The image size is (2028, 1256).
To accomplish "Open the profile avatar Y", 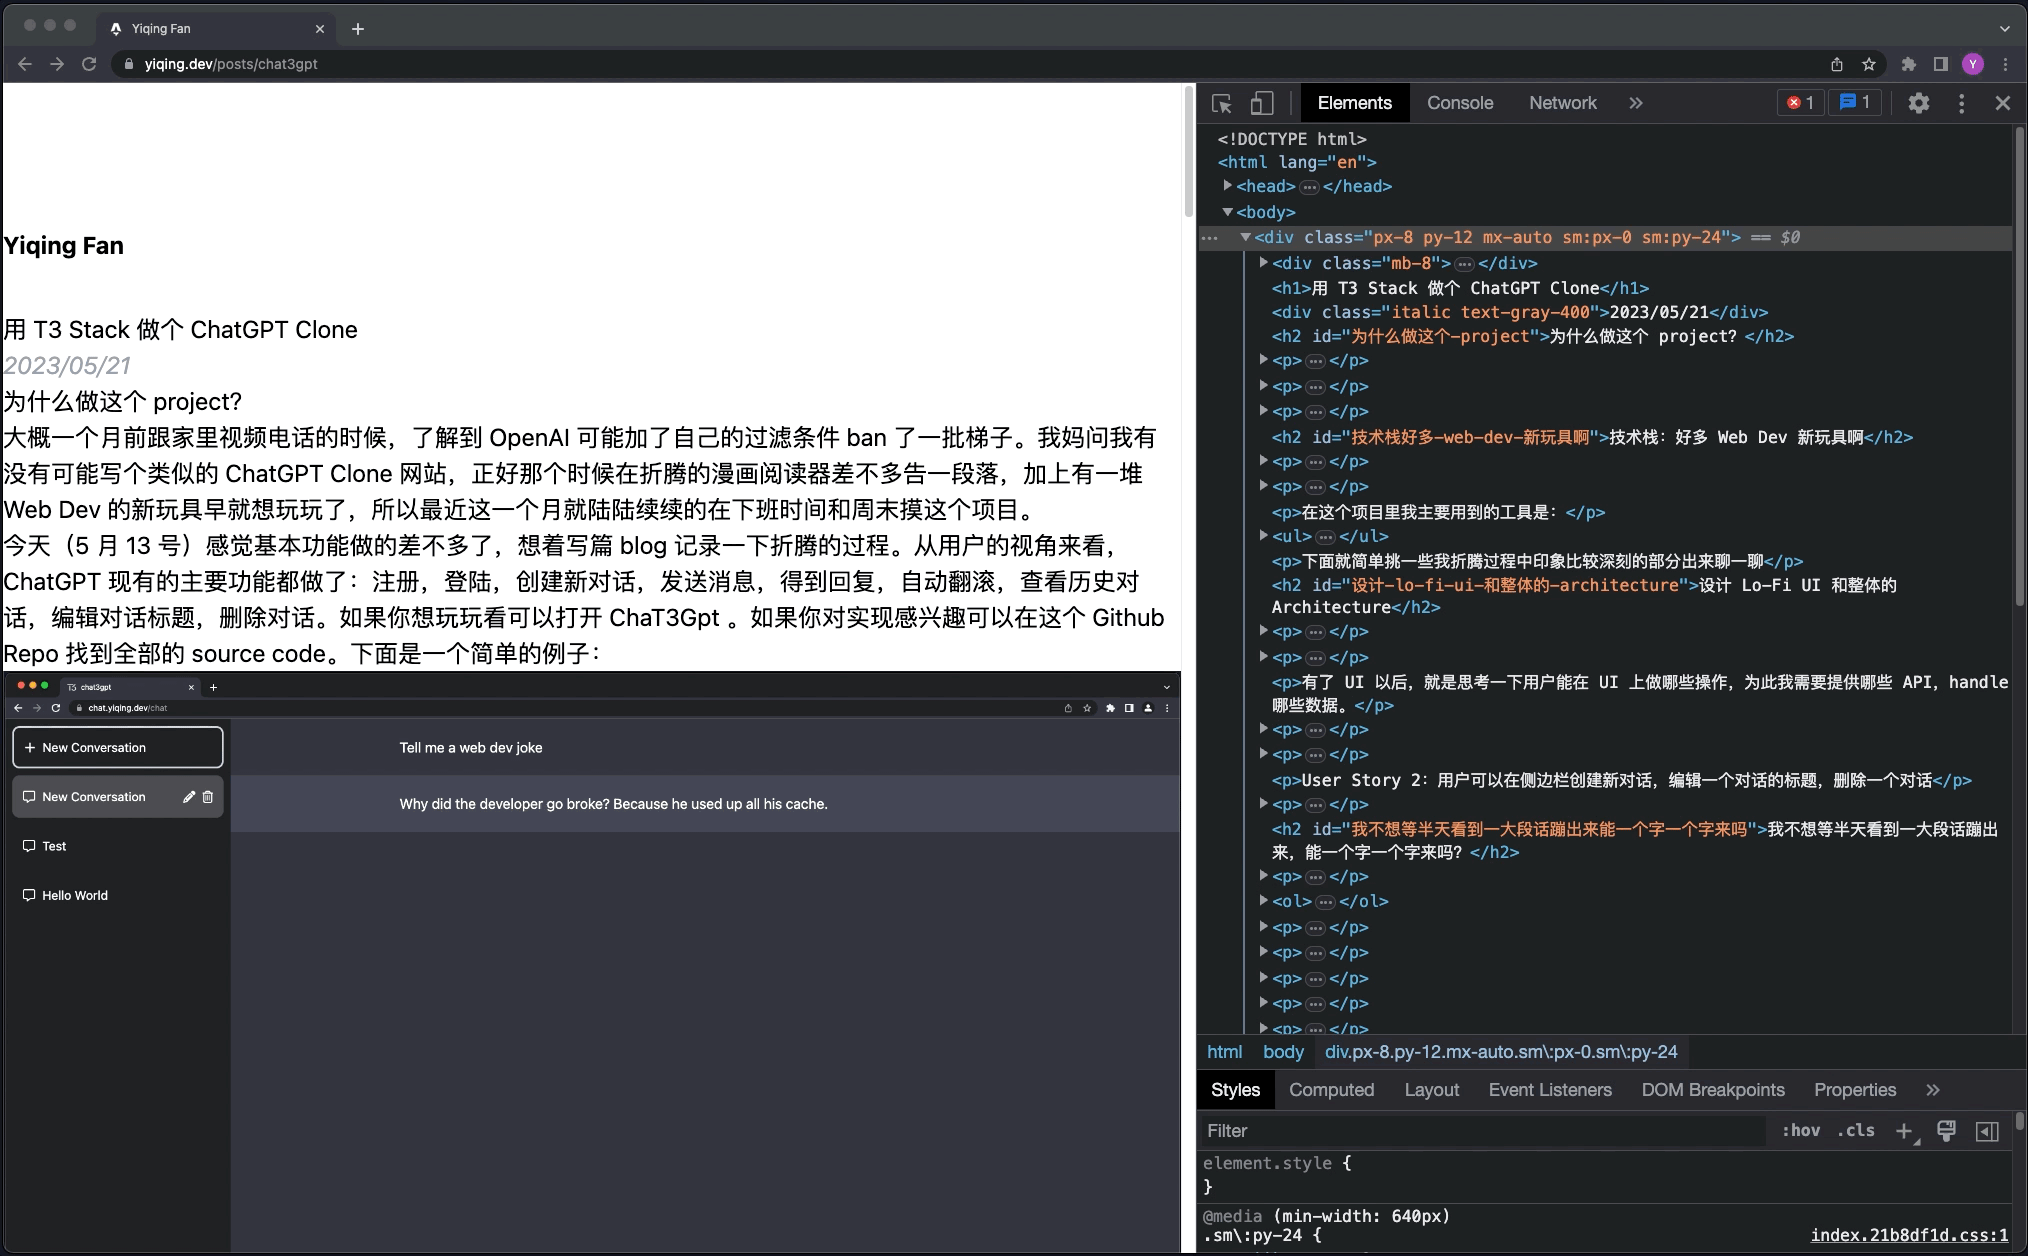I will (1973, 64).
